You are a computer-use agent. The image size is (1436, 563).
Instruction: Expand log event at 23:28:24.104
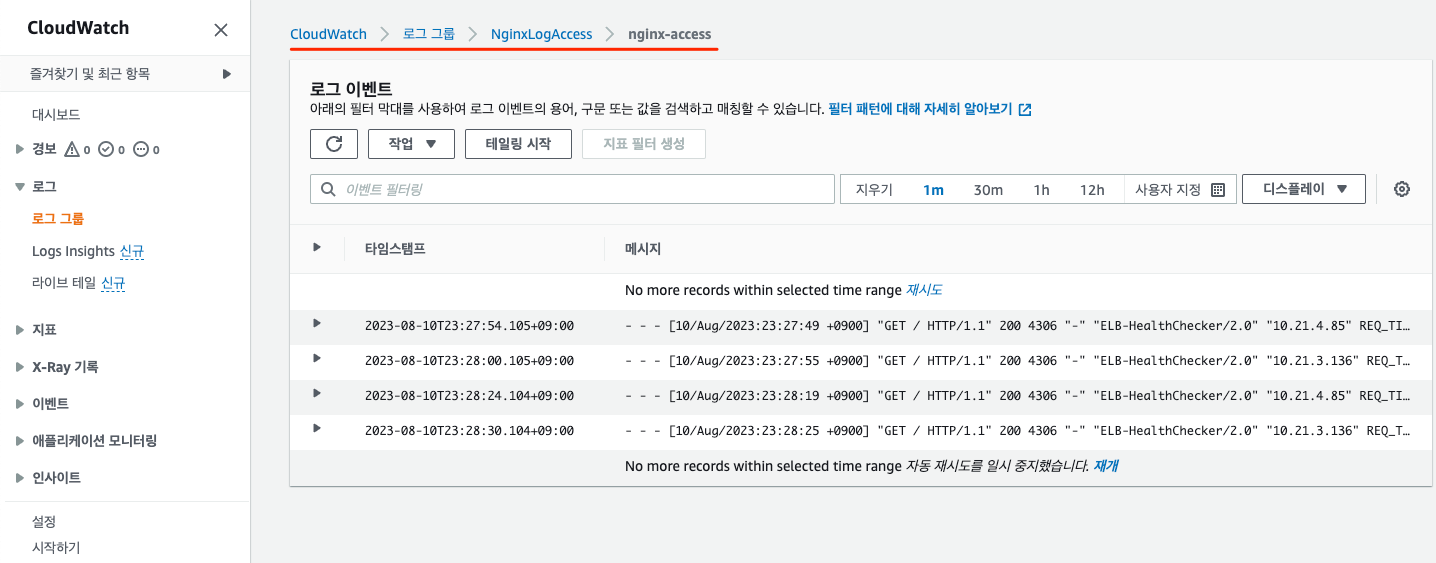click(317, 393)
